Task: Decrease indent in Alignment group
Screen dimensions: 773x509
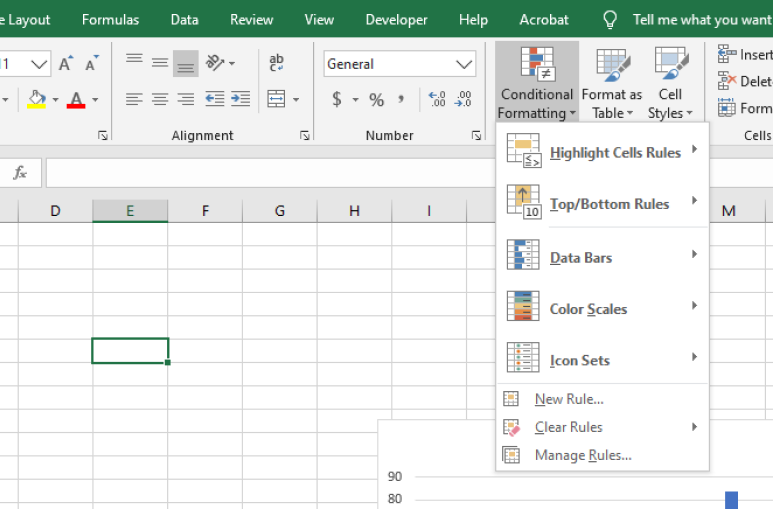Action: click(215, 99)
